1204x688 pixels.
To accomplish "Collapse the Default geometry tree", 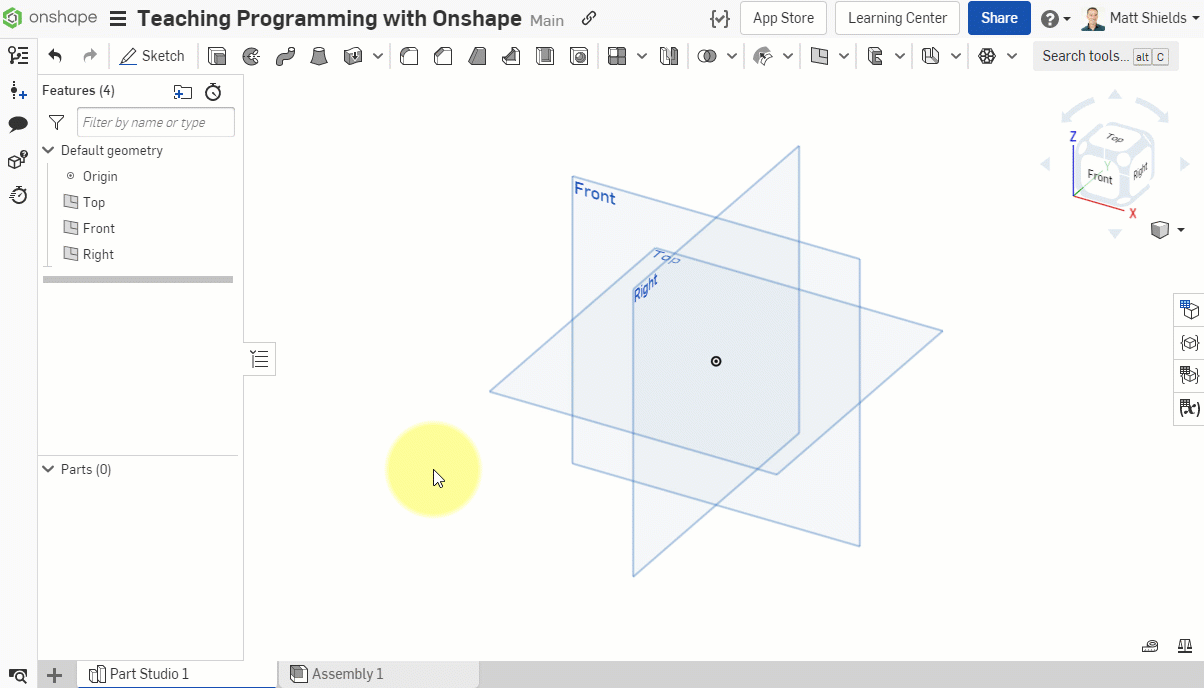I will [x=47, y=150].
